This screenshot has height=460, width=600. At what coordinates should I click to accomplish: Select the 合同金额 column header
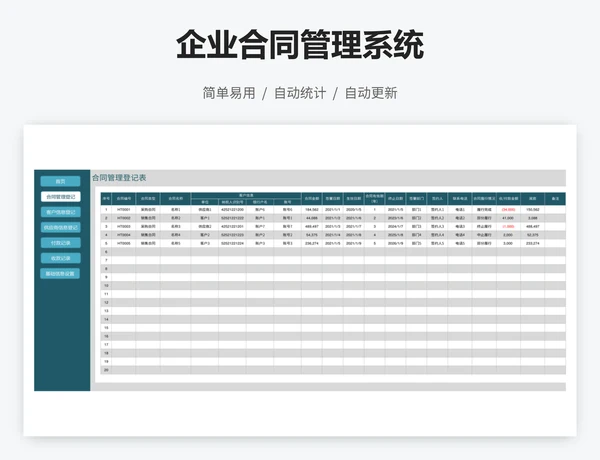point(312,199)
